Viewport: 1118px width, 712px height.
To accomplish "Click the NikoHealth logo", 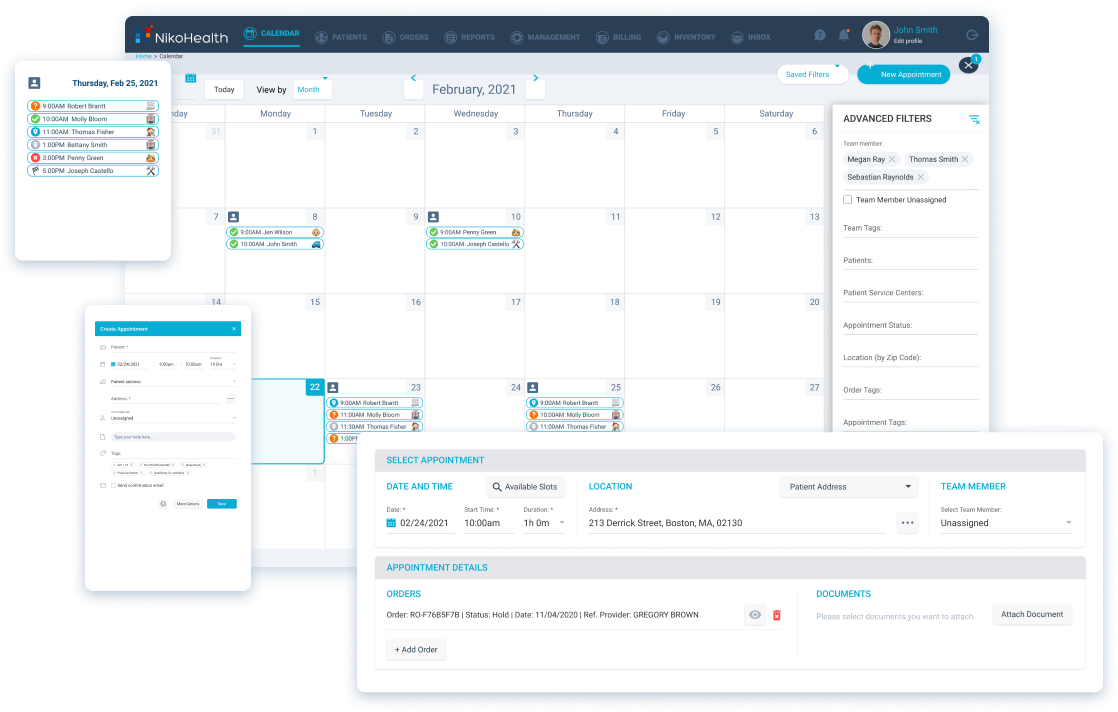I will pyautogui.click(x=182, y=35).
